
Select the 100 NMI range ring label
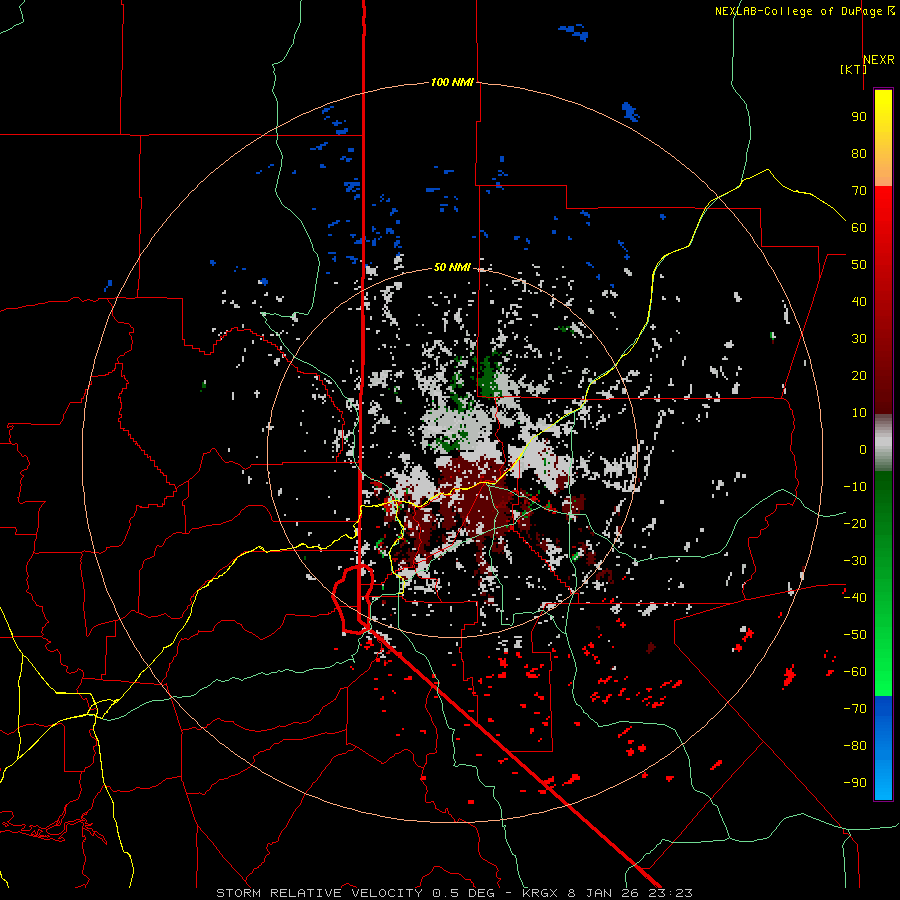(x=452, y=83)
